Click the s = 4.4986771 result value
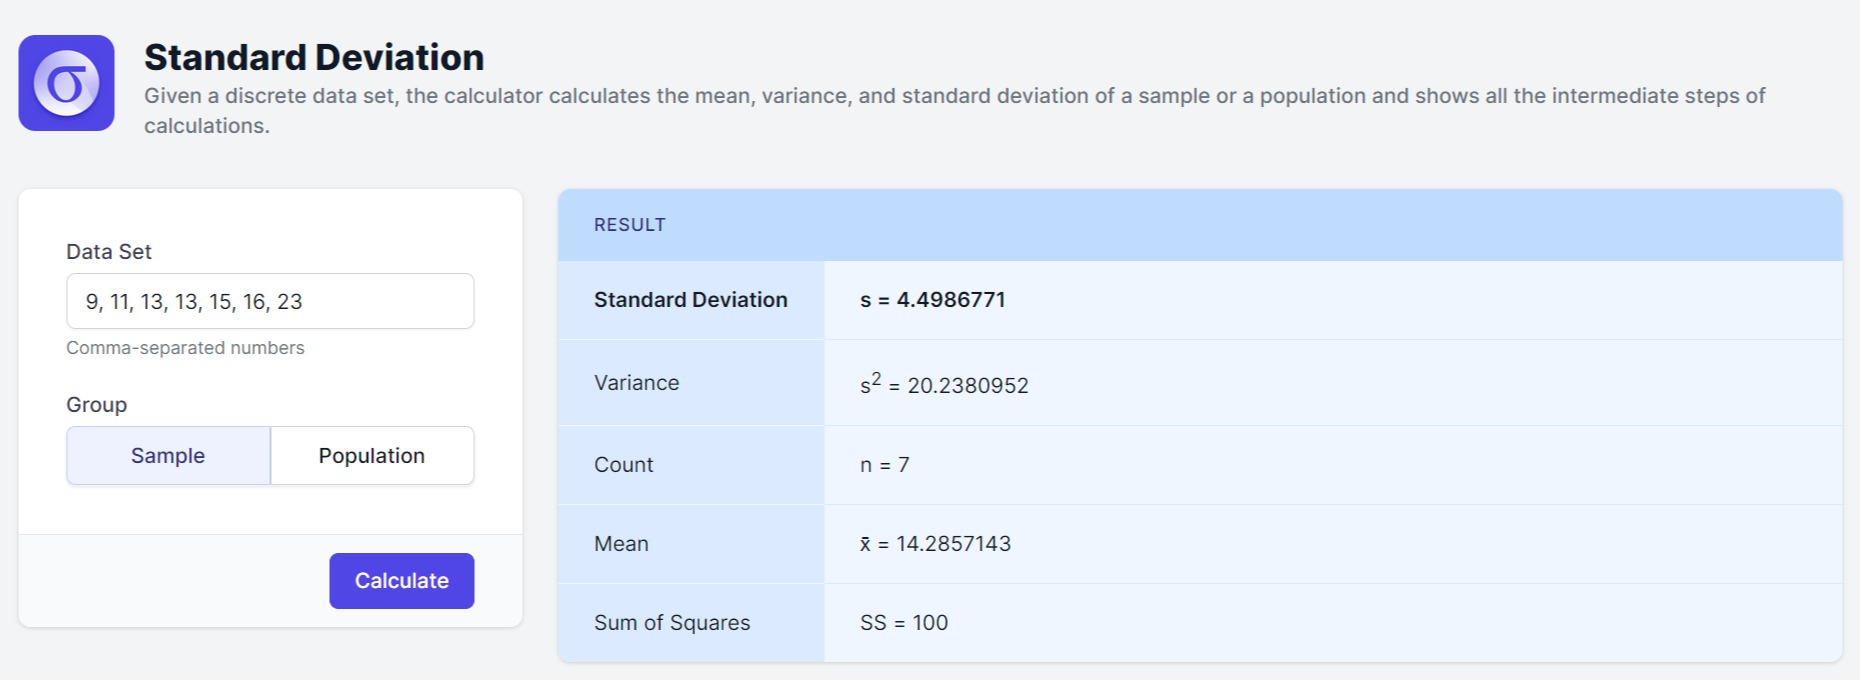1860x680 pixels. click(932, 300)
